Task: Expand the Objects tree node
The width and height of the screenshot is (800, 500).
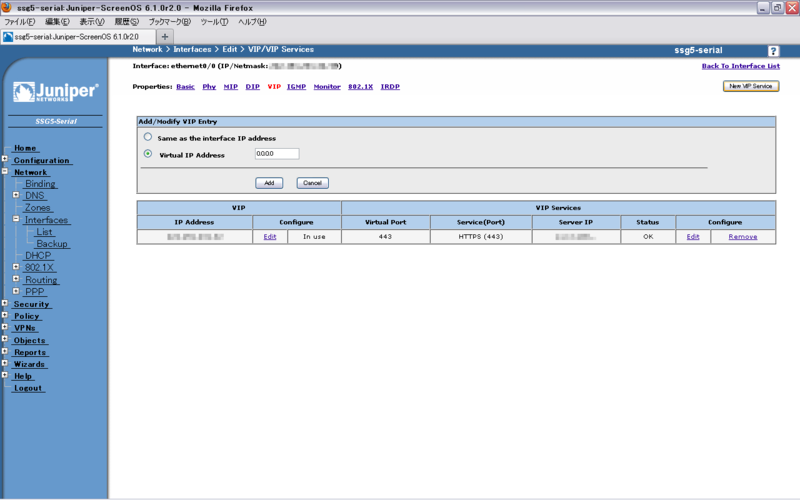Action: click(x=5, y=339)
